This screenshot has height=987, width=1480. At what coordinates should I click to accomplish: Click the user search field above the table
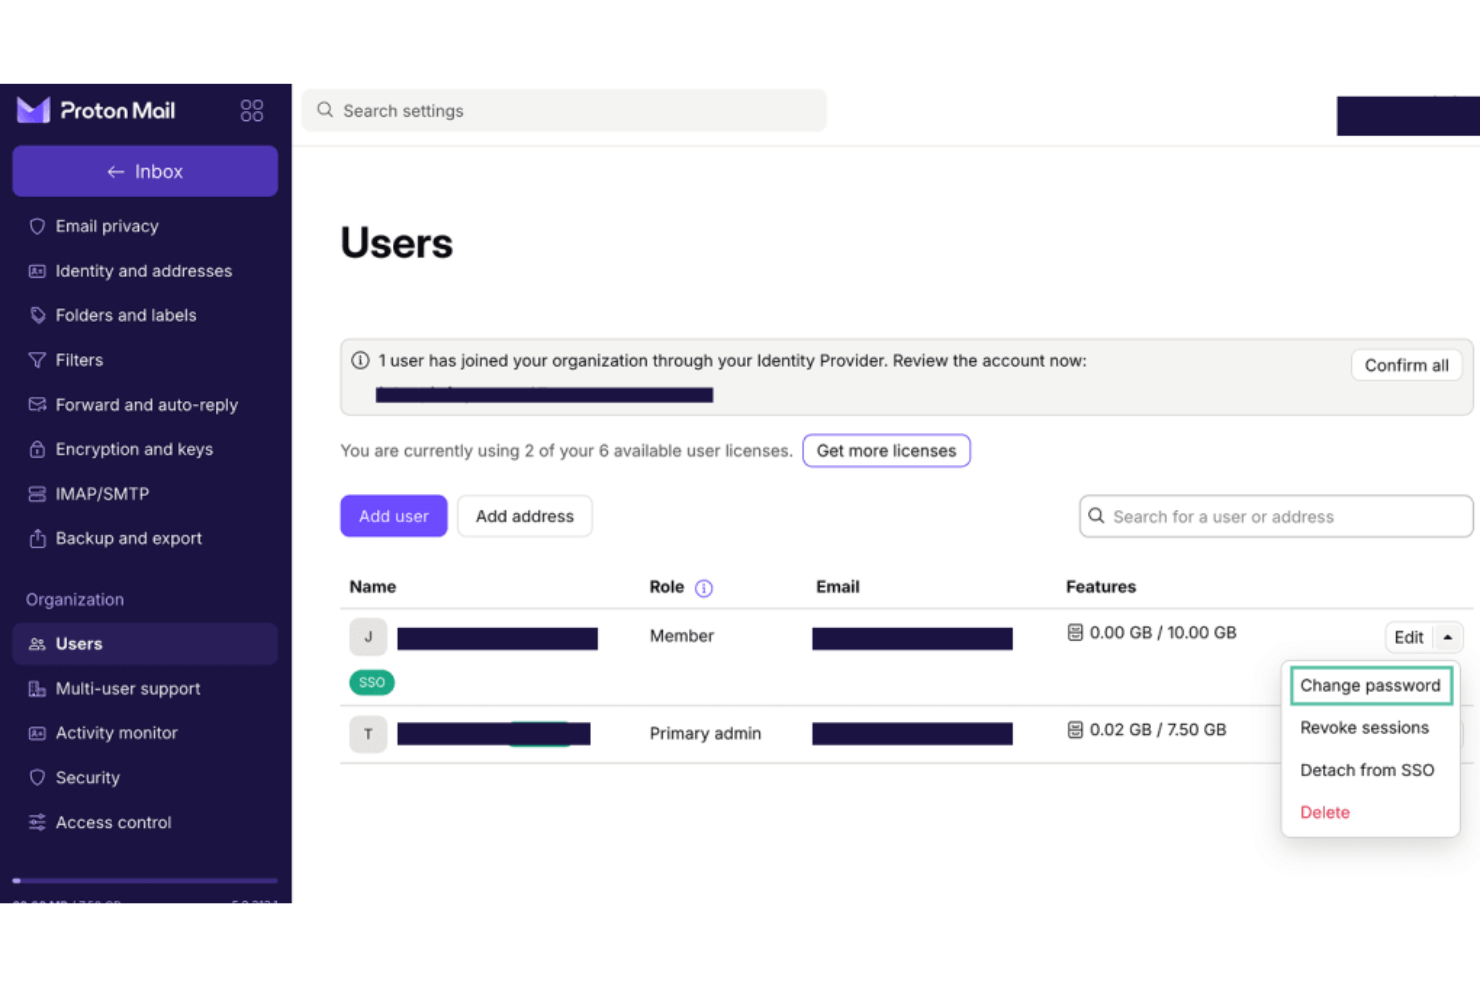click(x=1275, y=516)
